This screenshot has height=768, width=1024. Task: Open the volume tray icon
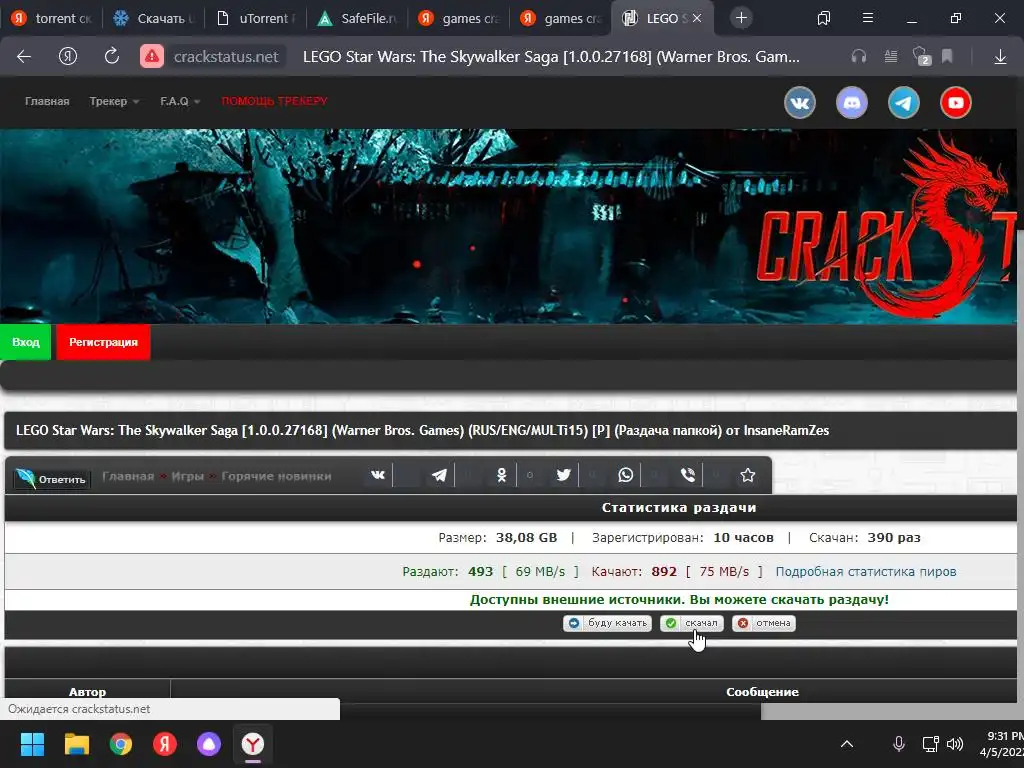pos(955,744)
